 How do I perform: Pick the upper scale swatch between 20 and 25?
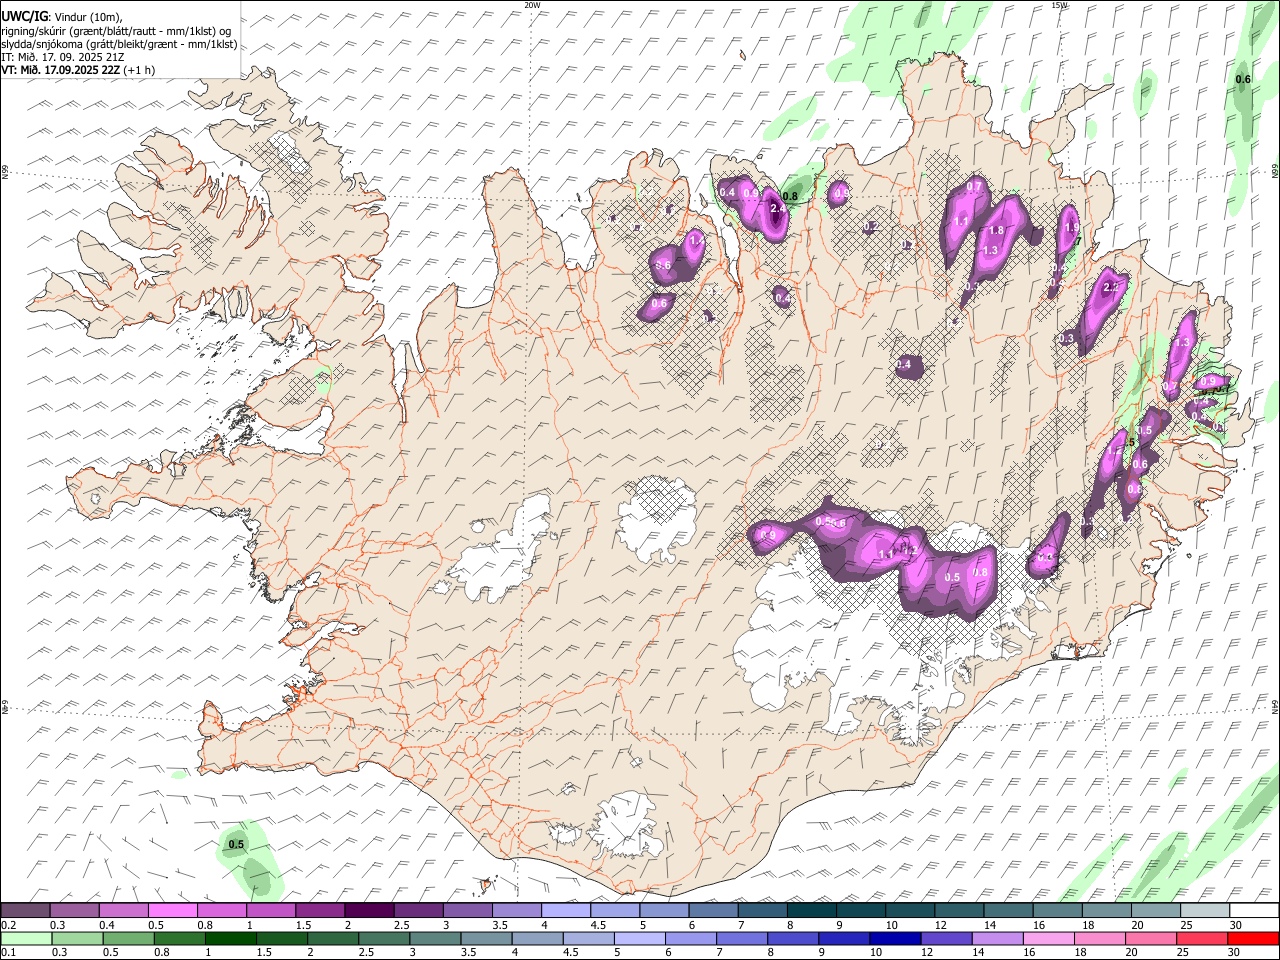(x=1155, y=911)
